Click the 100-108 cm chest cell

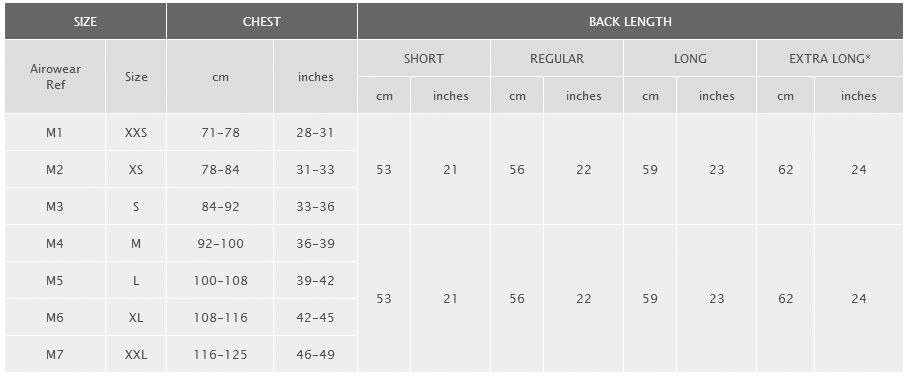click(x=220, y=280)
